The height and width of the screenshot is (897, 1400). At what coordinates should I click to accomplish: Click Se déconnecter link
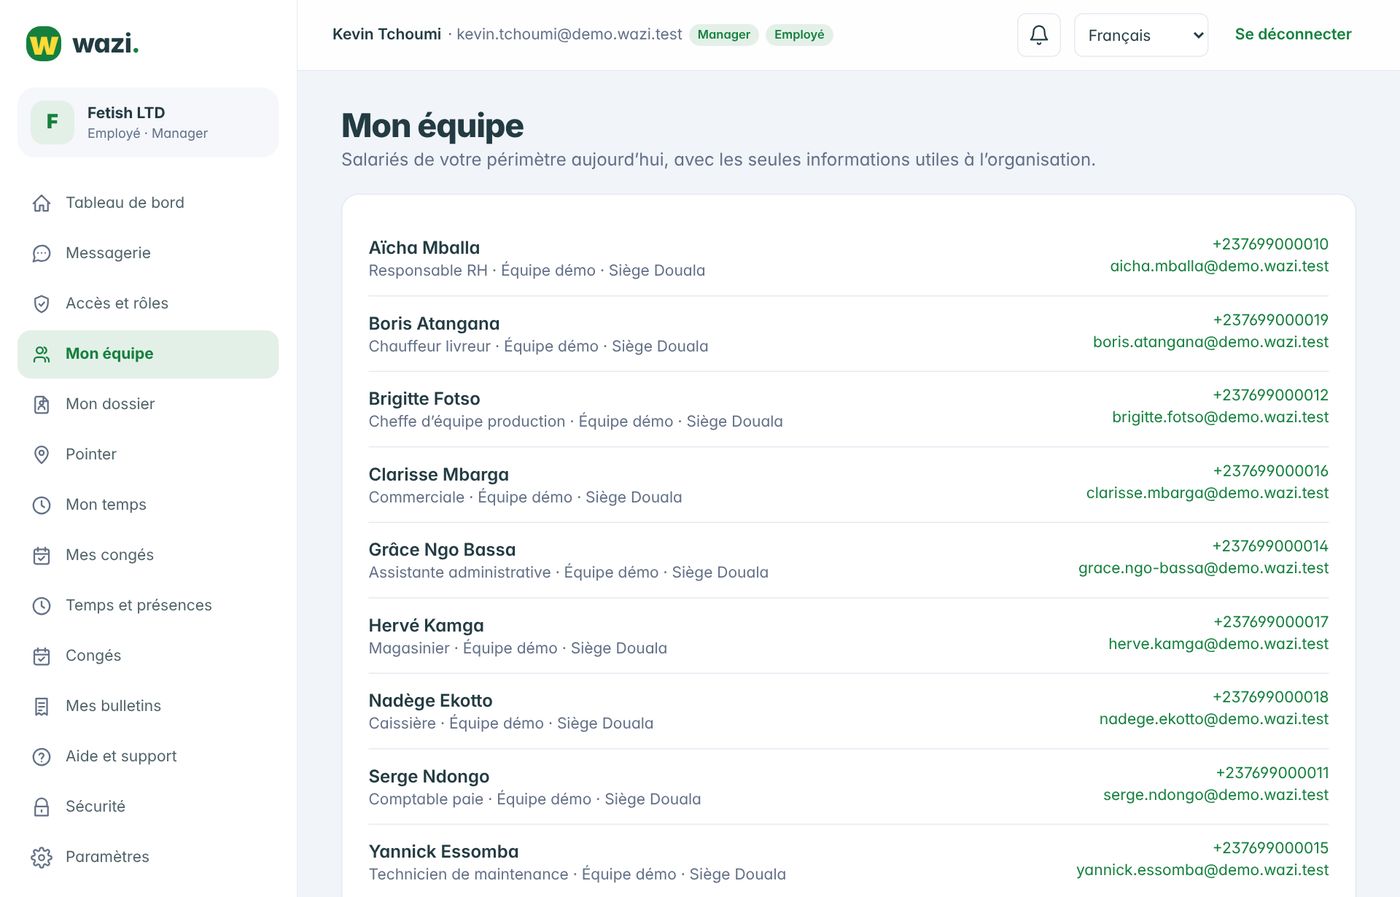(x=1293, y=34)
